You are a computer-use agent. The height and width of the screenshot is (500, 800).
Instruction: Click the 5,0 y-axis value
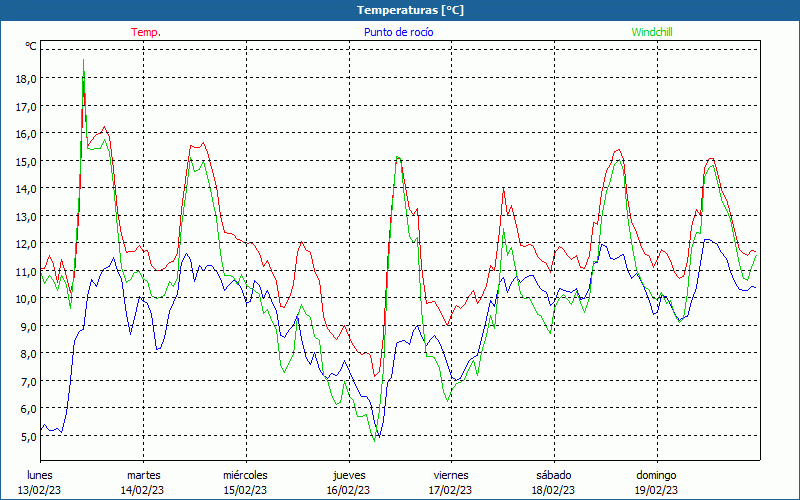click(x=29, y=436)
